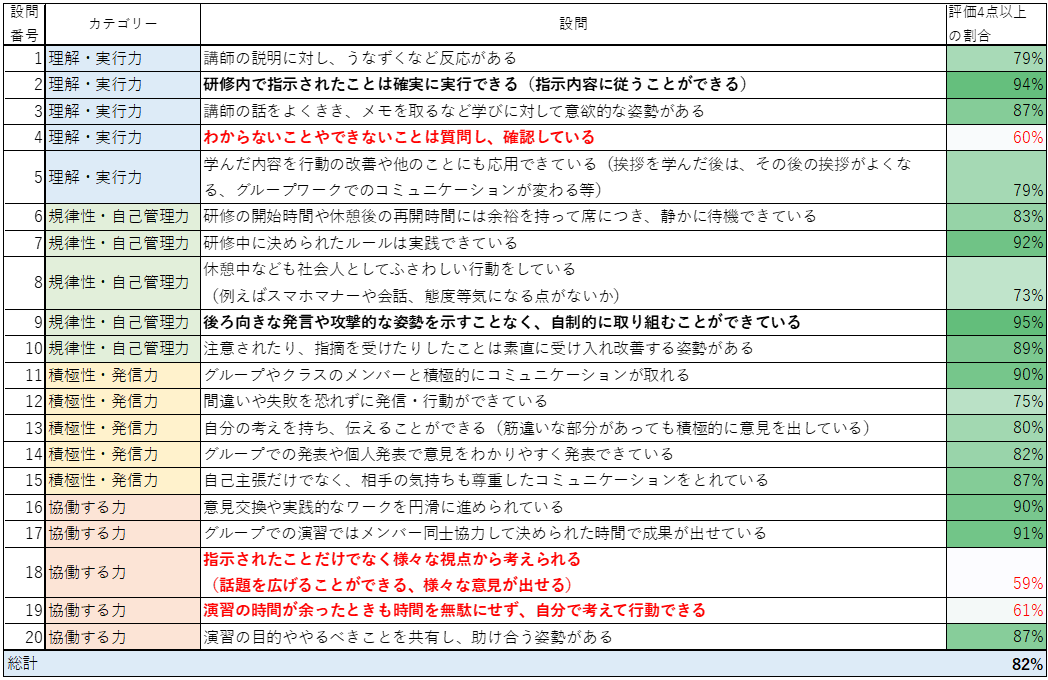Viewport: 1048px width, 680px height.
Task: Select question 演習の目的ややるべきことを共有し、助け合う姿勢がある
Action: tap(573, 637)
